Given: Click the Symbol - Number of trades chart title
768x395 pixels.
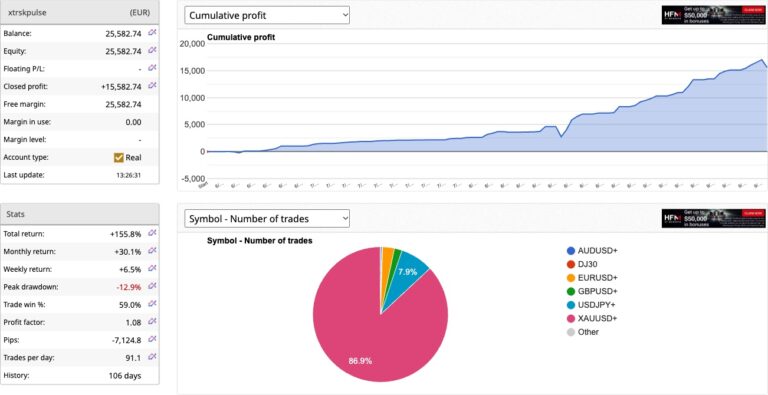Looking at the screenshot, I should (260, 240).
